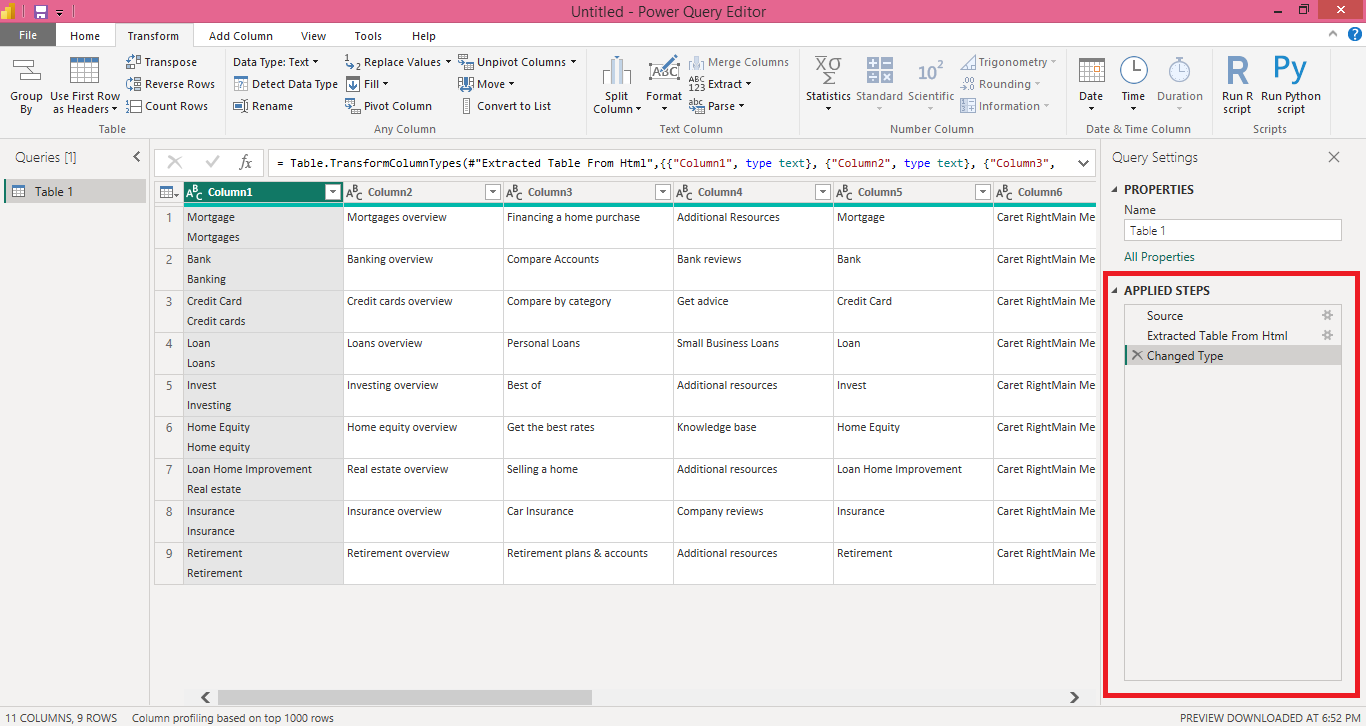Switch to the View tab
Screen dimensions: 1366x726
tap(313, 36)
